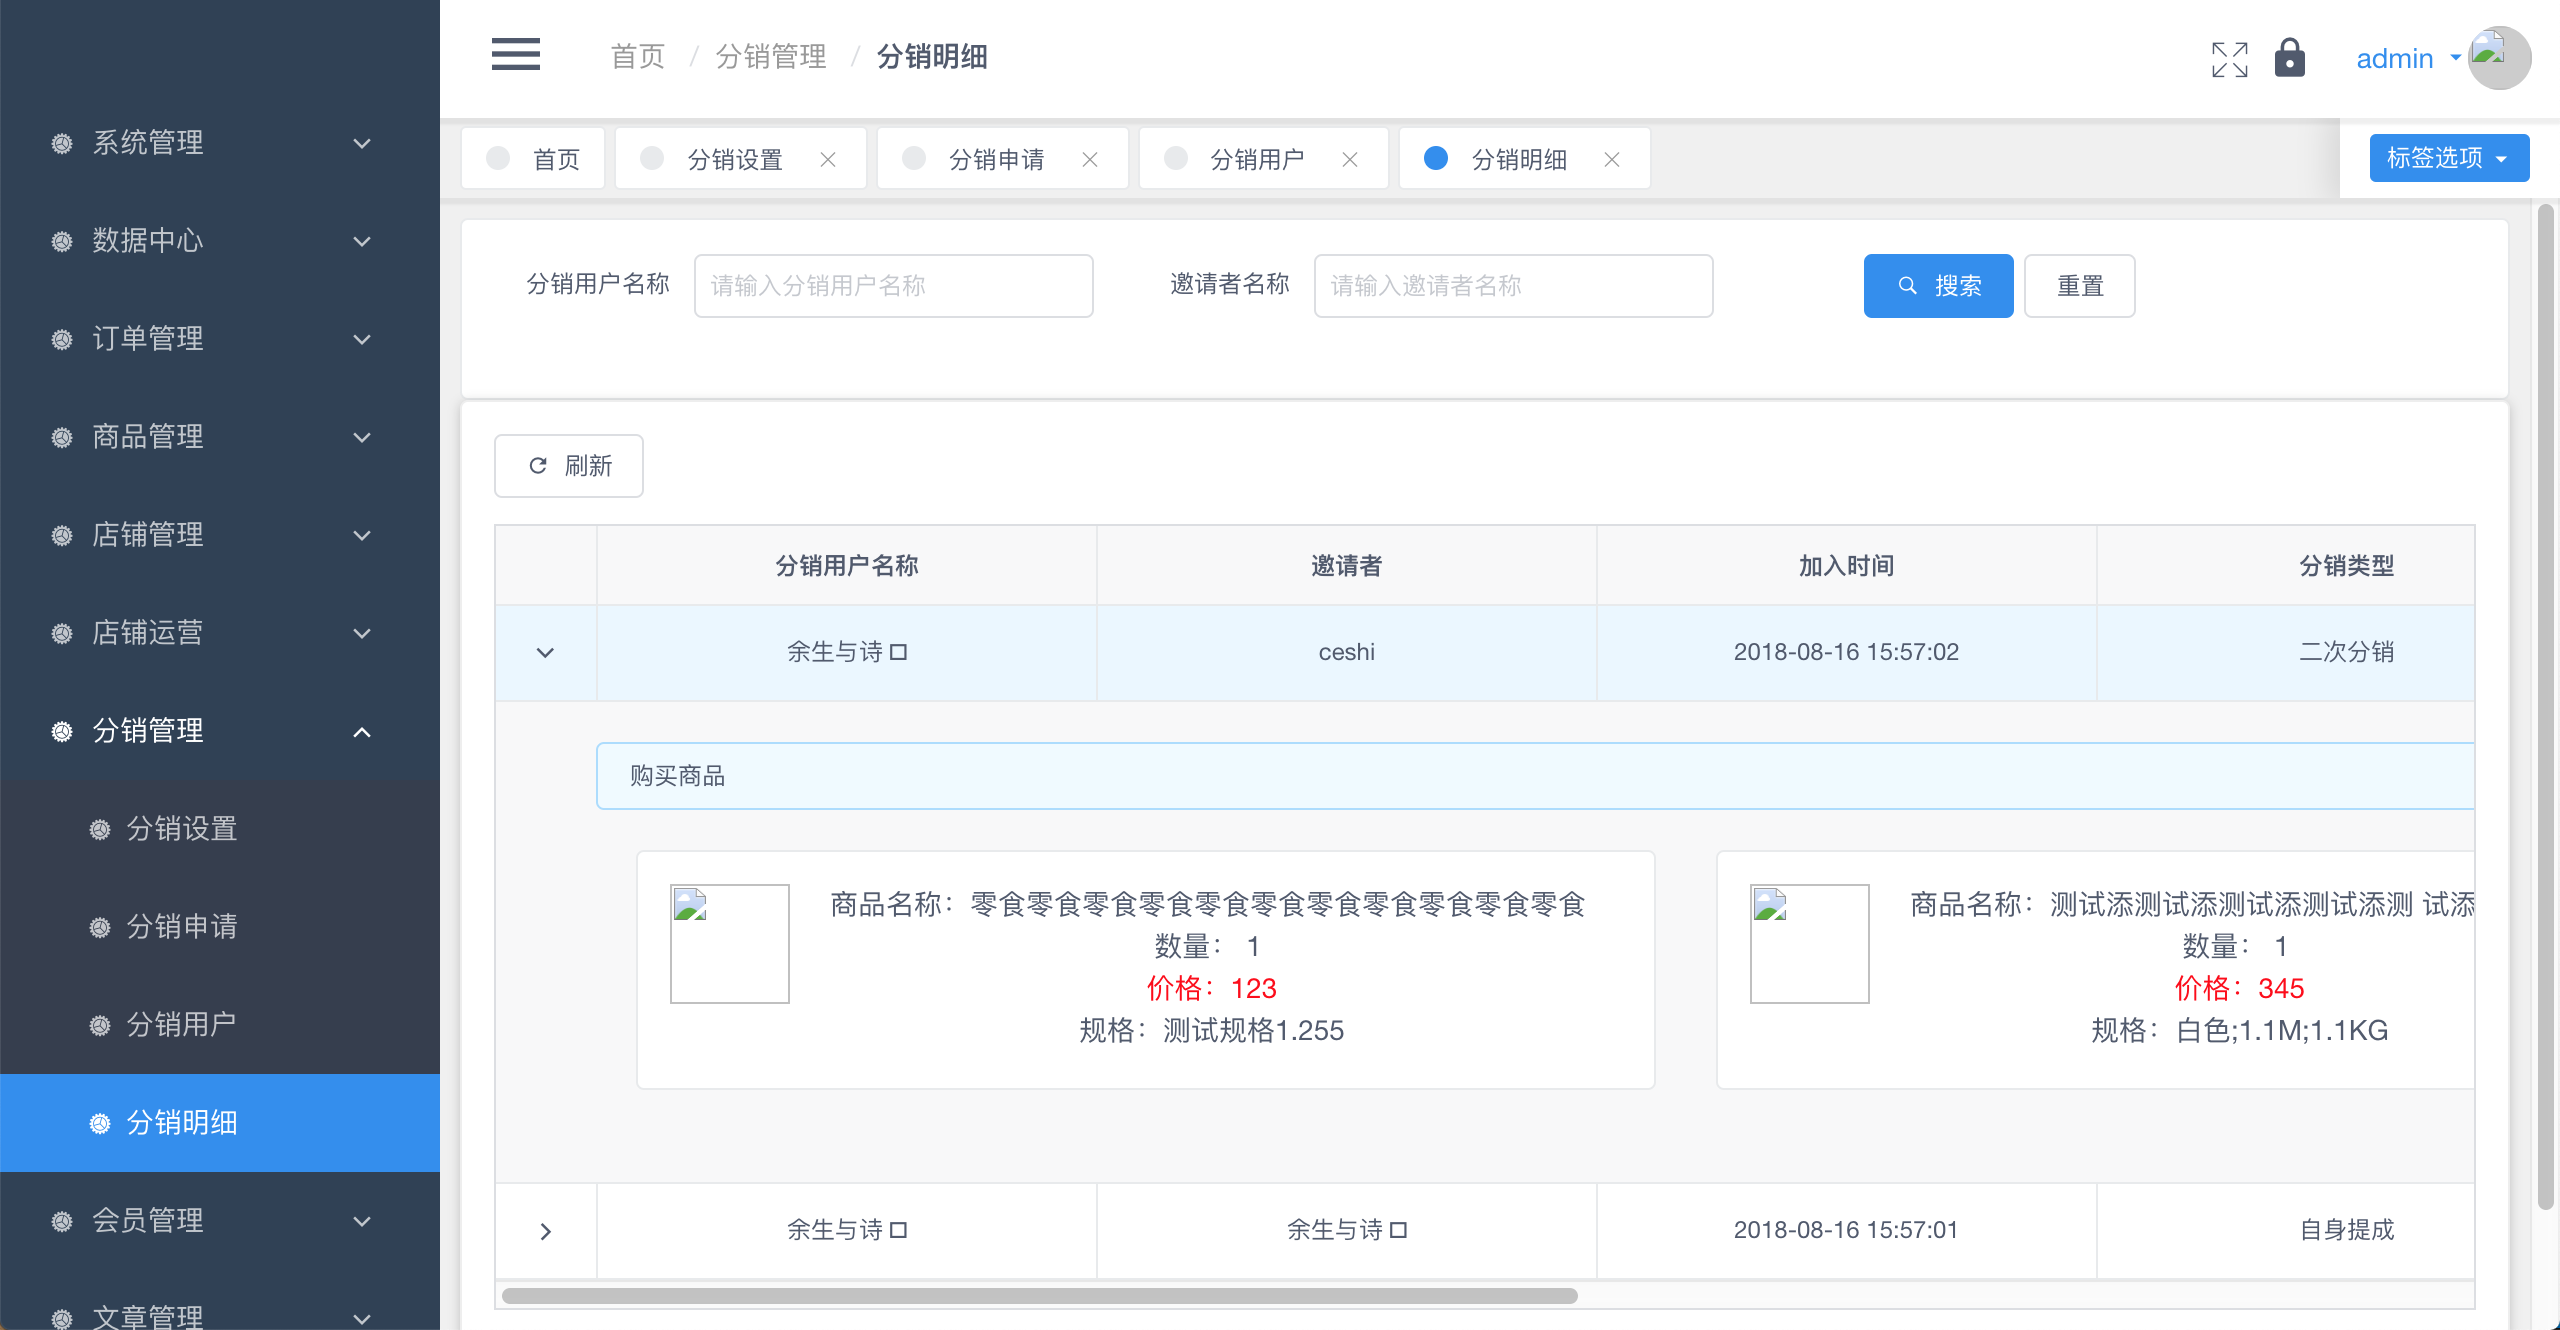Open 分销申请 in the sidebar submenu
2560x1330 pixels.
point(182,927)
